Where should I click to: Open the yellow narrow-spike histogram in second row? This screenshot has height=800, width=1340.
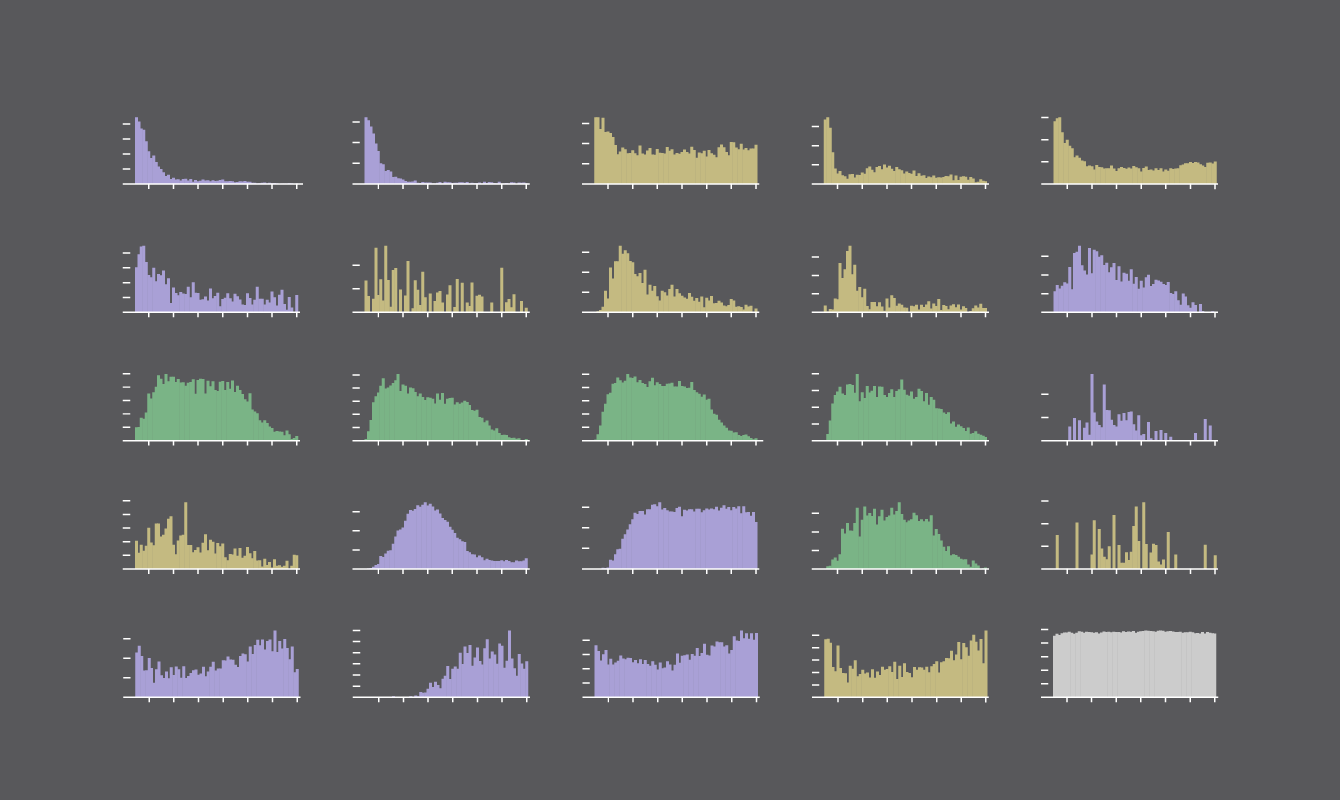coord(904,280)
